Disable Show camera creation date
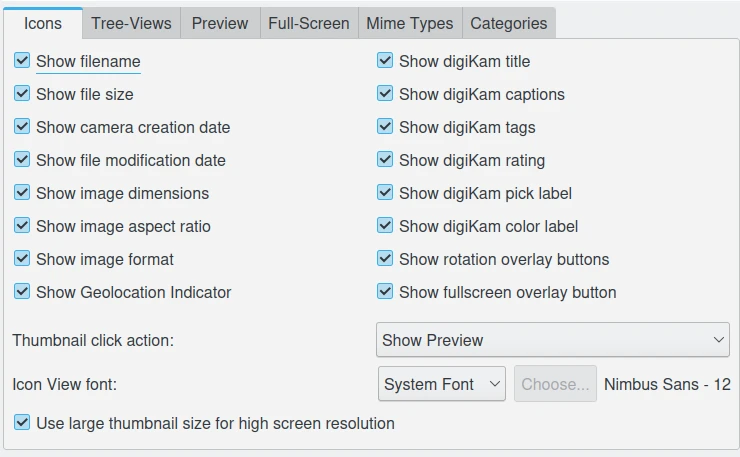The image size is (740, 457). click(22, 128)
